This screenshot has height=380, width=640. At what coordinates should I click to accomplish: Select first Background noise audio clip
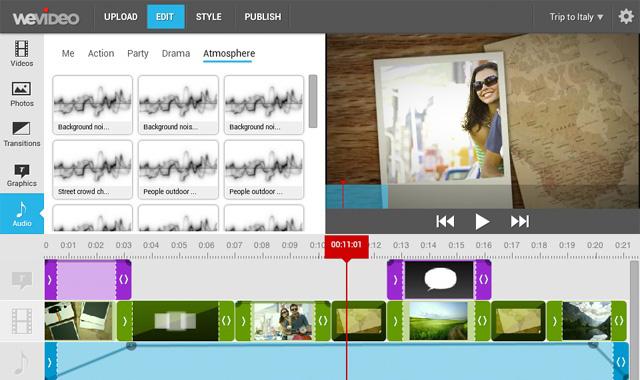93,105
